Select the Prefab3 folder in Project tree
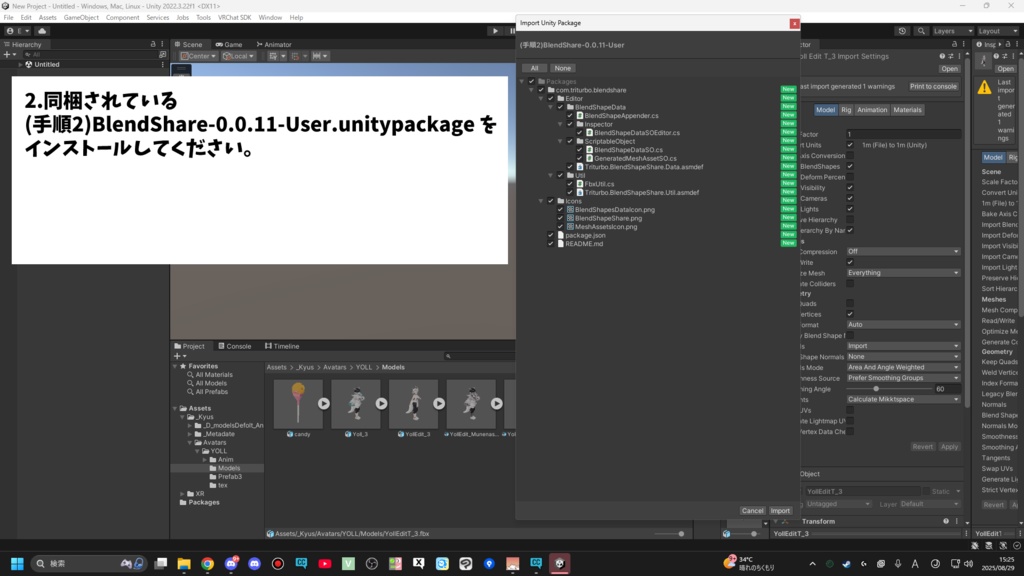Screen dimensions: 1024x576 [229, 477]
